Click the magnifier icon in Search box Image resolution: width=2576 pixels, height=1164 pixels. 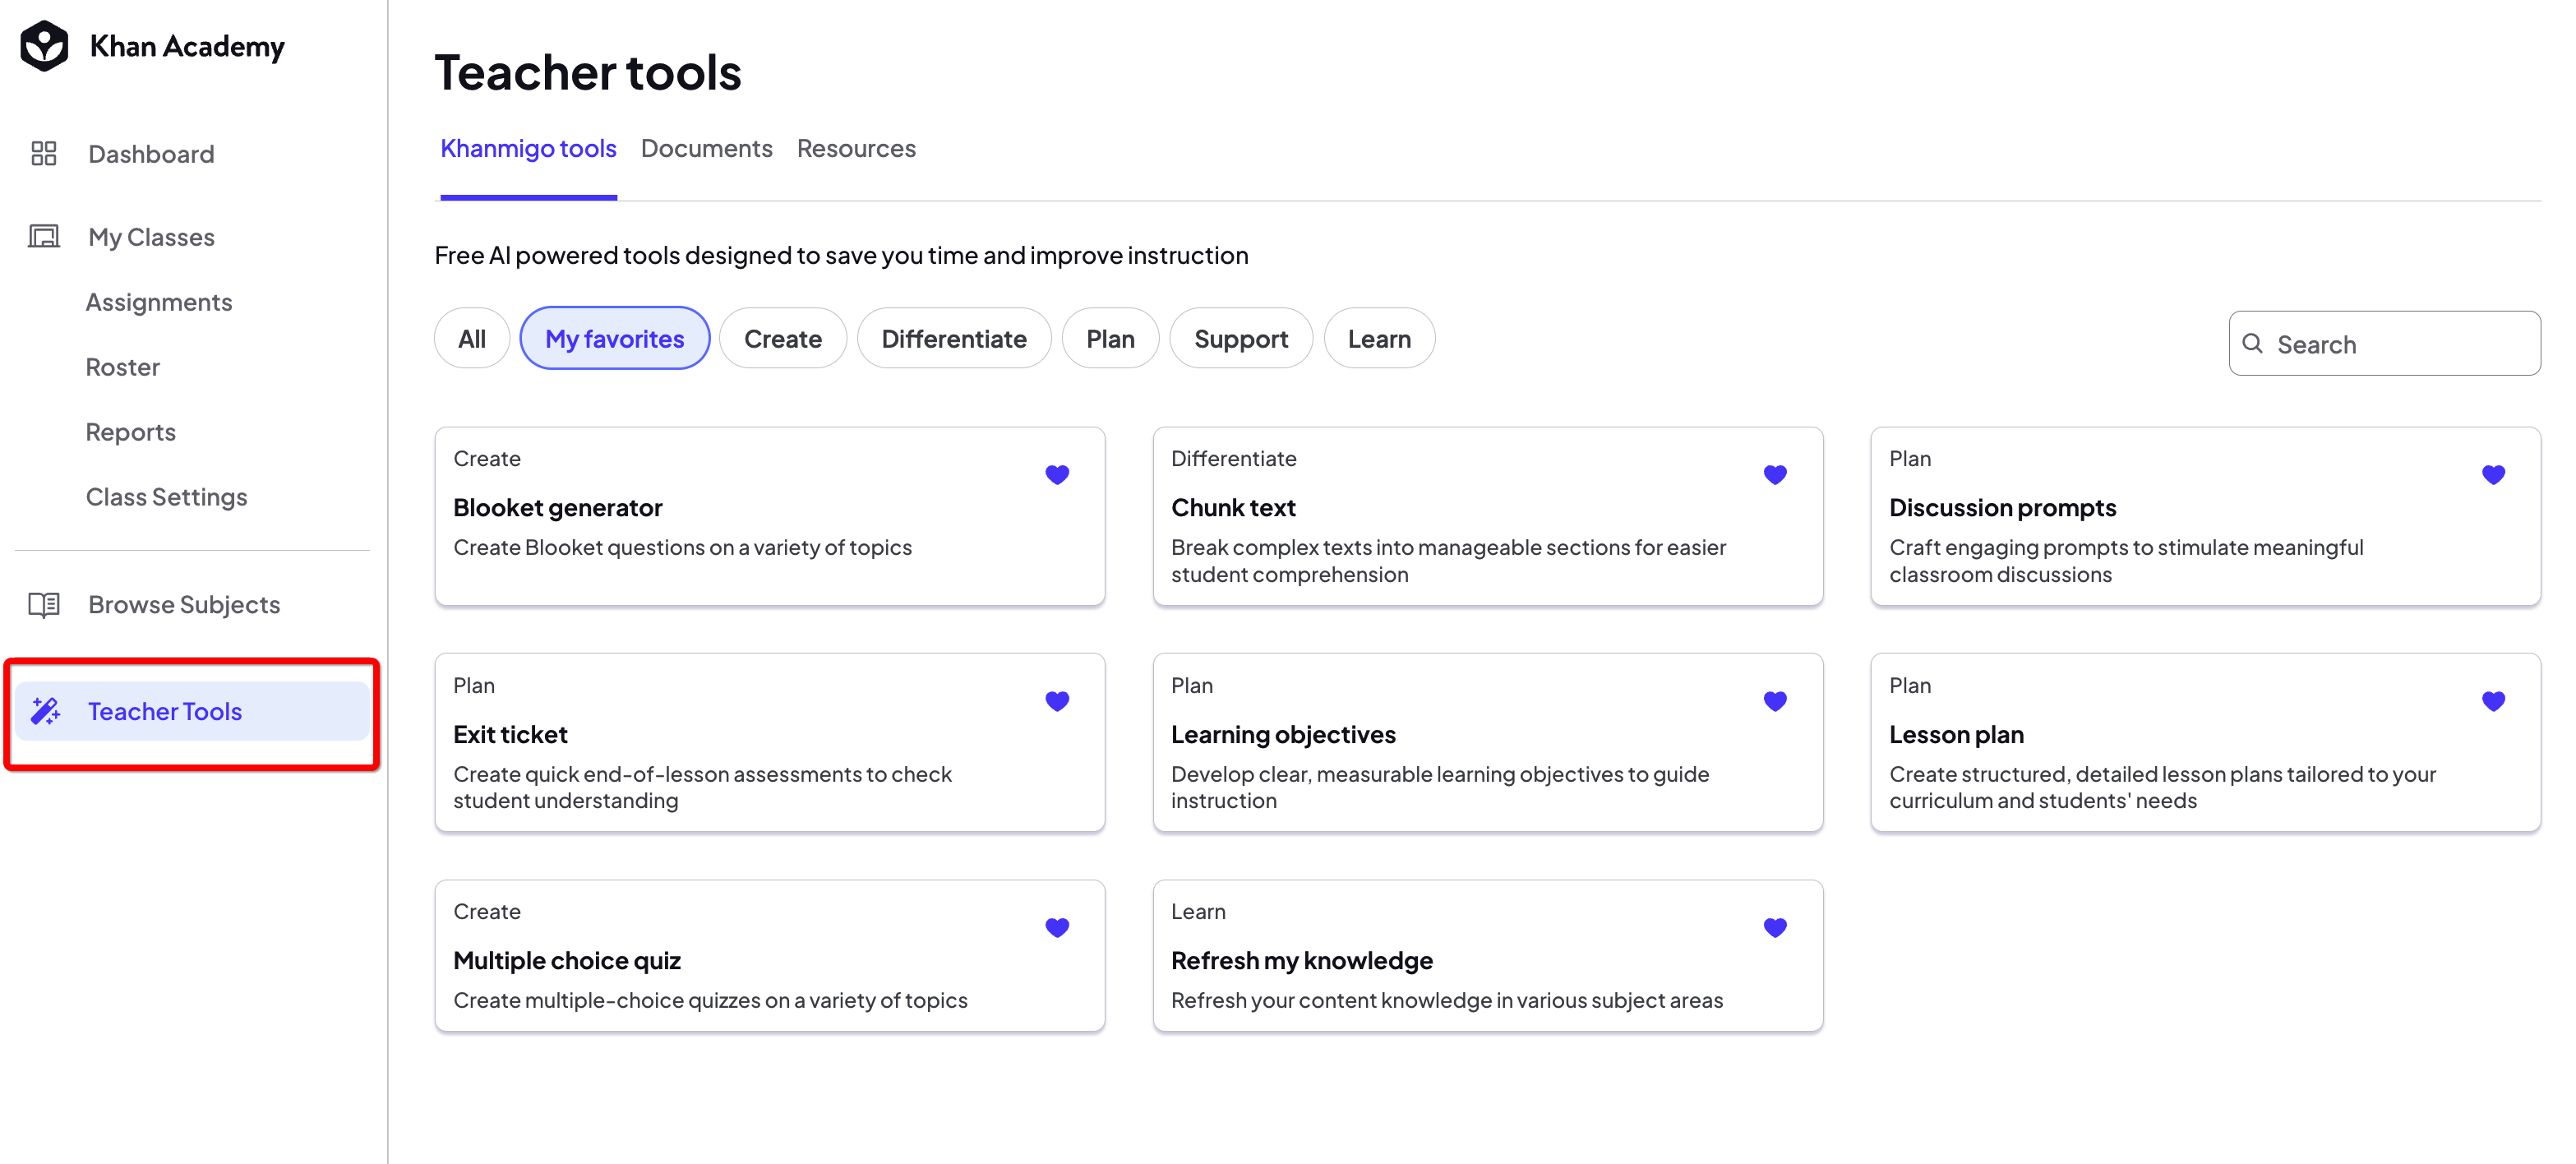[x=2252, y=344]
